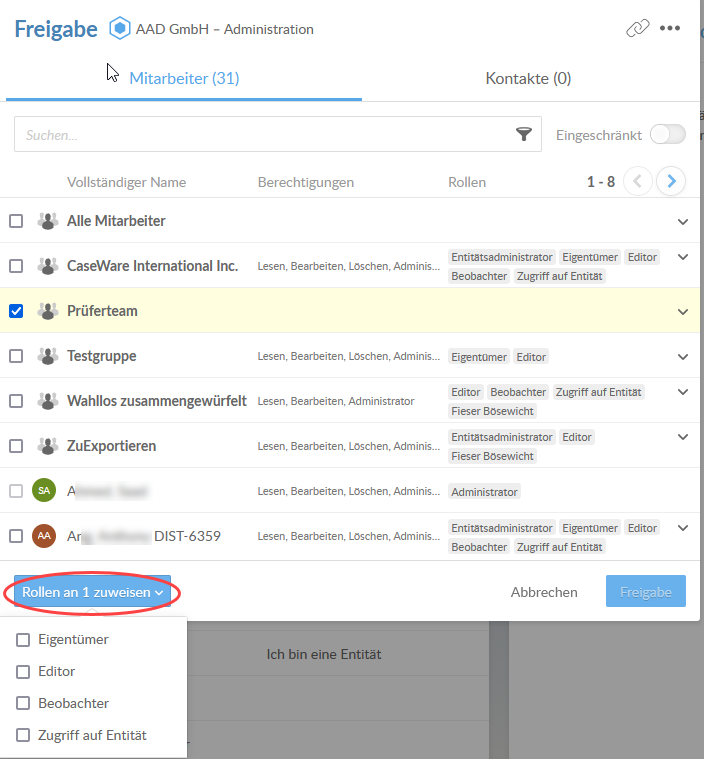Expand the Wahllos zusammengewürfelt row chevron

pyautogui.click(x=683, y=392)
